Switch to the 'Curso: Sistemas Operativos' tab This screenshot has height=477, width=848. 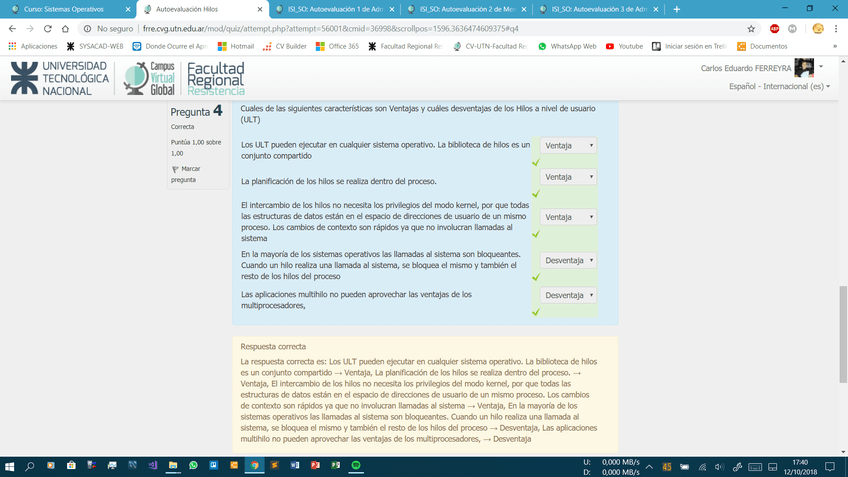click(x=66, y=9)
